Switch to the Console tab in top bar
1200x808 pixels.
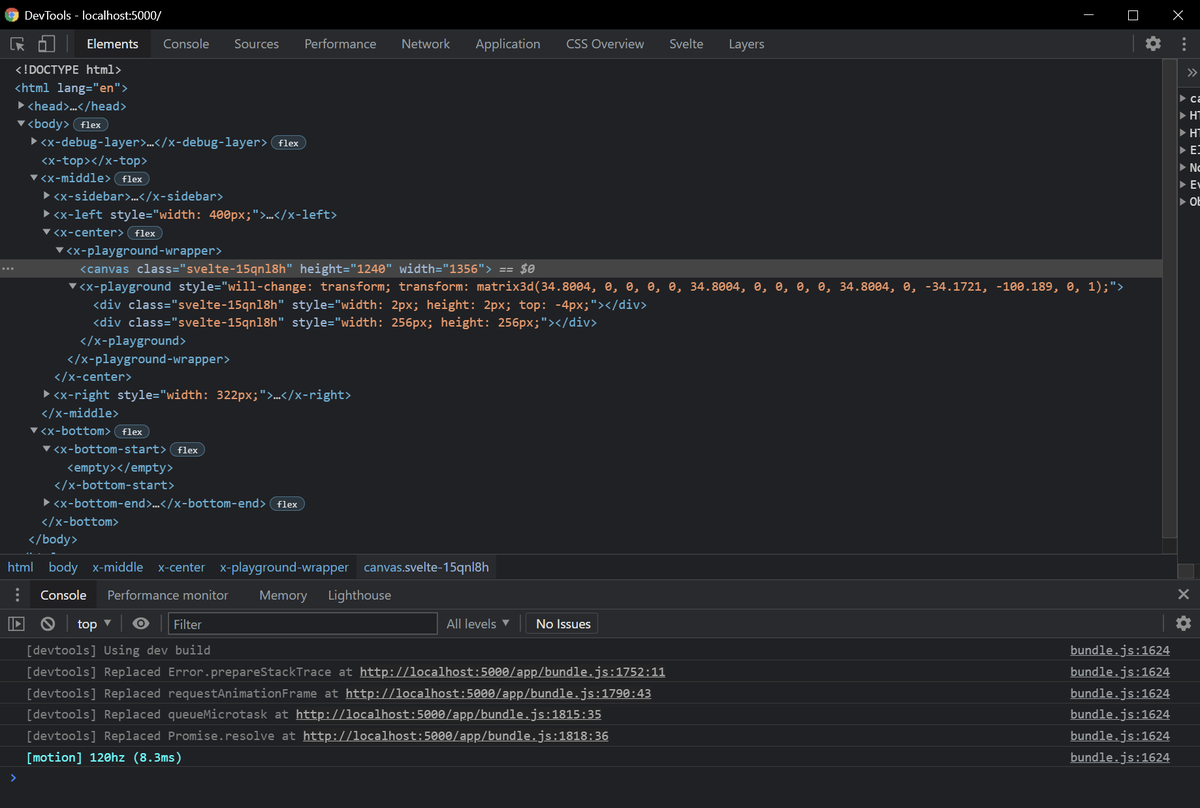point(186,44)
